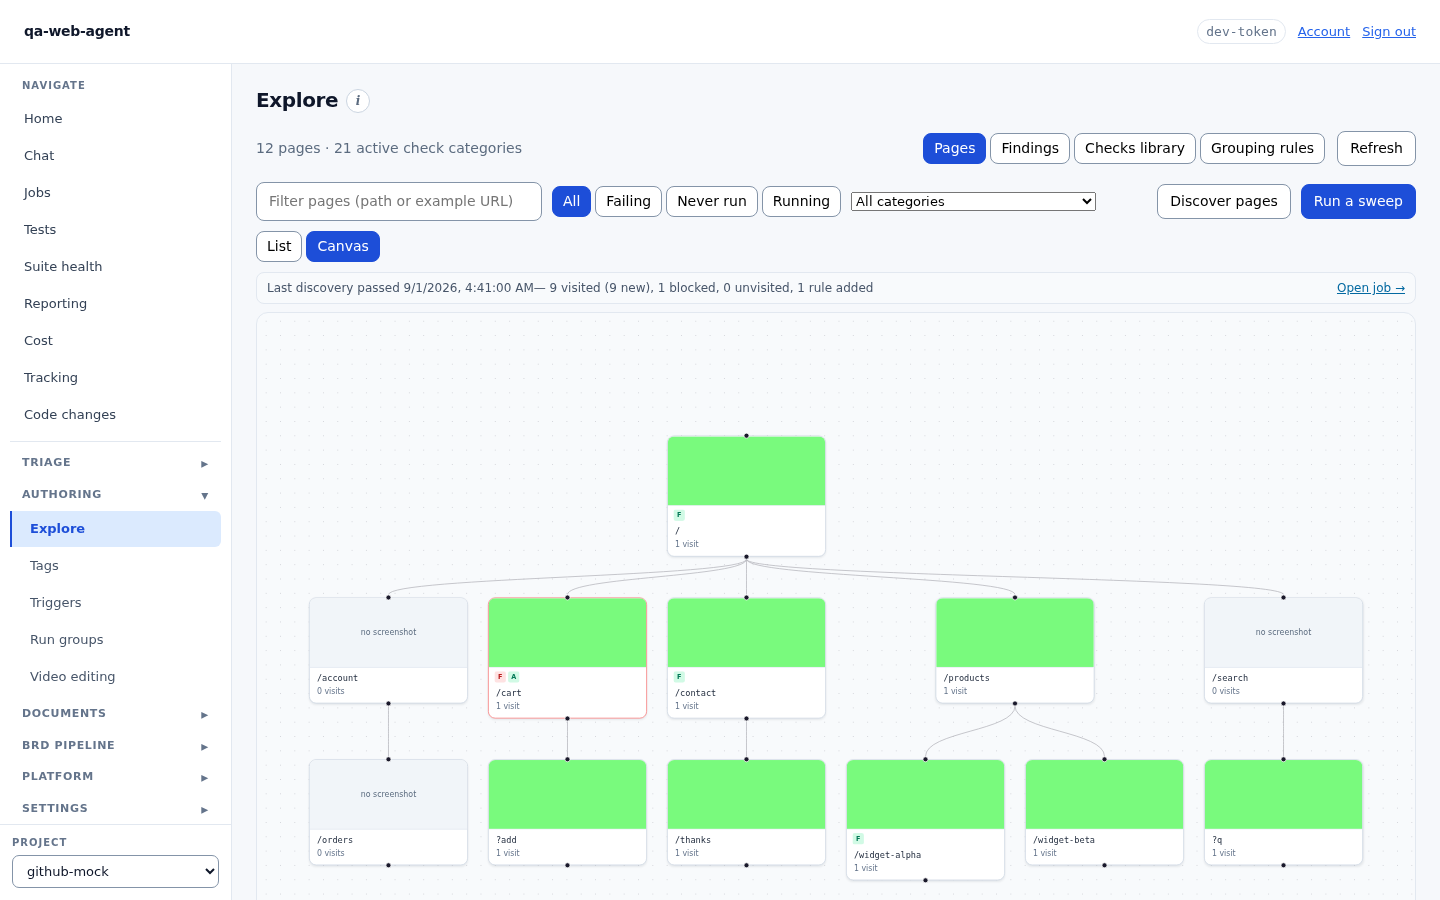Open the Grouping rules tab
Screen dimensions: 1440x900
tap(1262, 148)
